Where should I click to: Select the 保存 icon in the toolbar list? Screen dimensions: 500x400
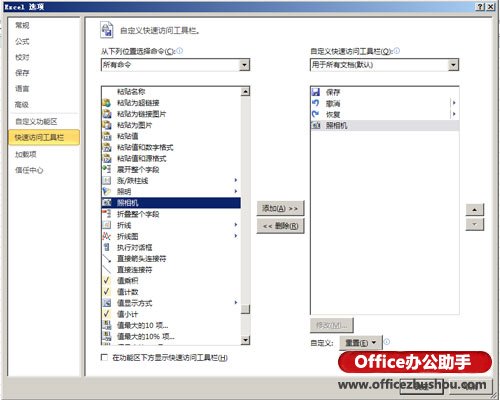[315, 92]
